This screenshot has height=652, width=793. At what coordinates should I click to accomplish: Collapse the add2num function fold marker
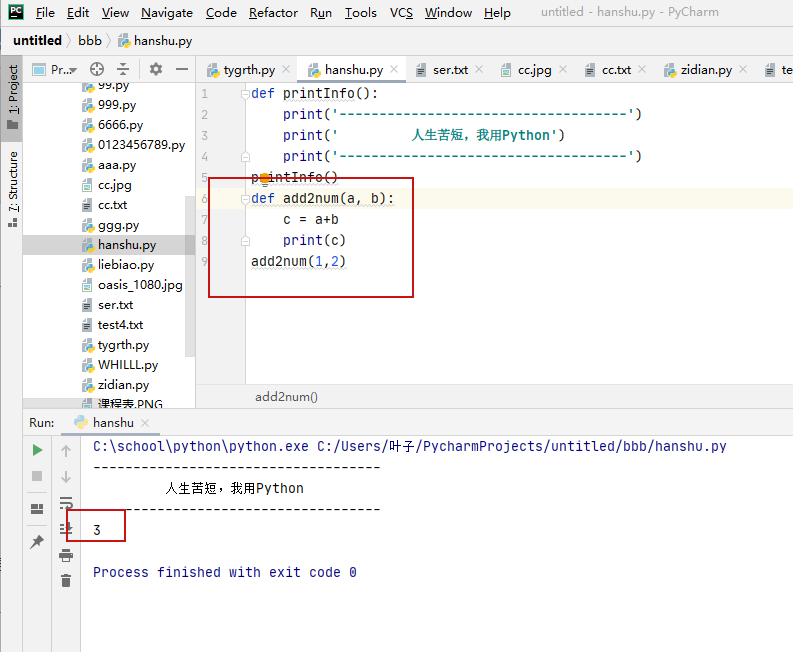pyautogui.click(x=245, y=199)
